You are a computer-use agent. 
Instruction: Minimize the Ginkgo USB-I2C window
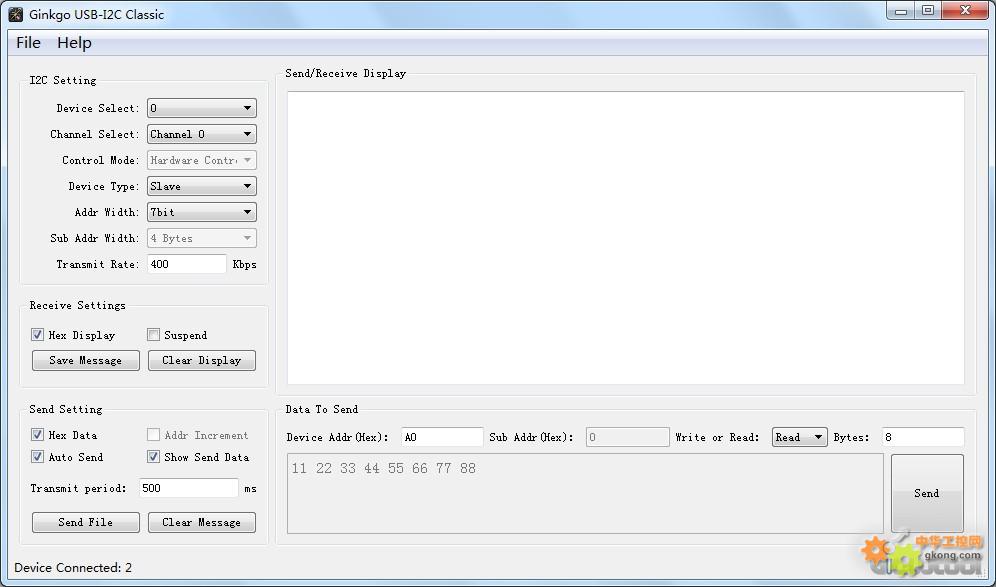[901, 11]
